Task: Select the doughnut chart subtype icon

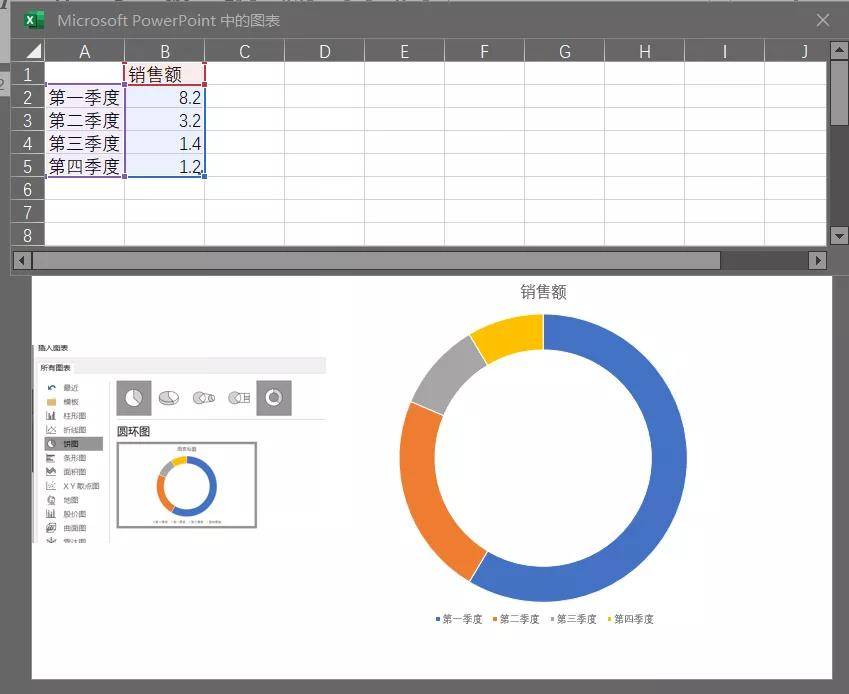Action: coord(273,398)
